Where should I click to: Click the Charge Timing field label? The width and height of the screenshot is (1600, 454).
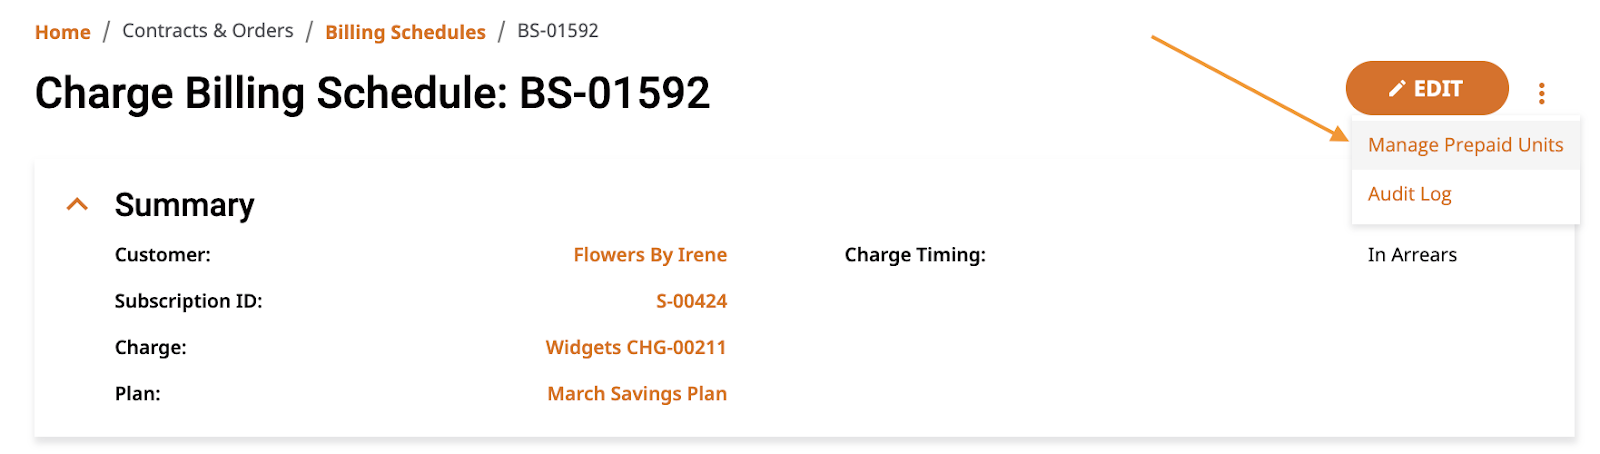(915, 255)
